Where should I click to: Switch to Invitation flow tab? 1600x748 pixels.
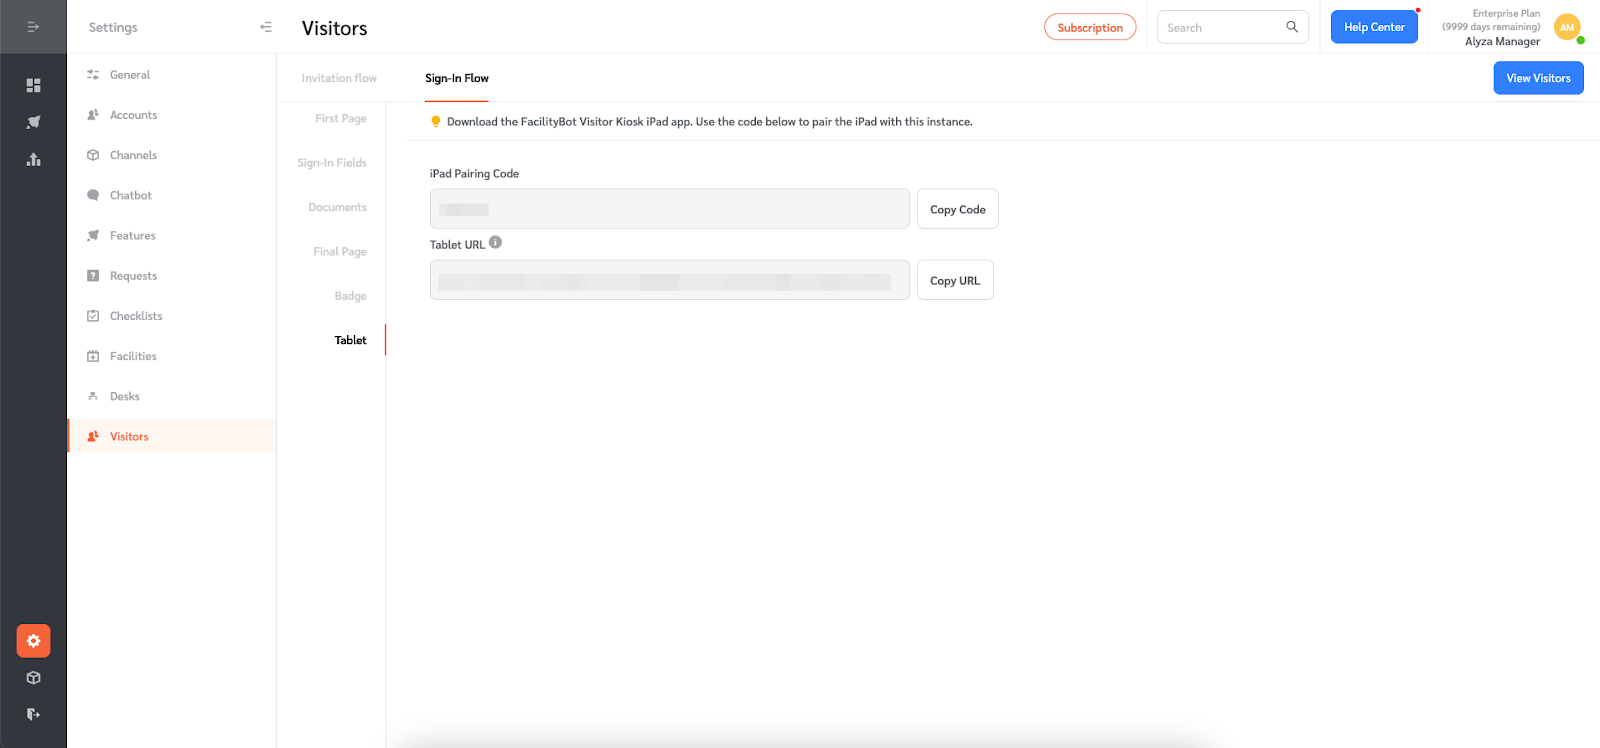click(339, 78)
